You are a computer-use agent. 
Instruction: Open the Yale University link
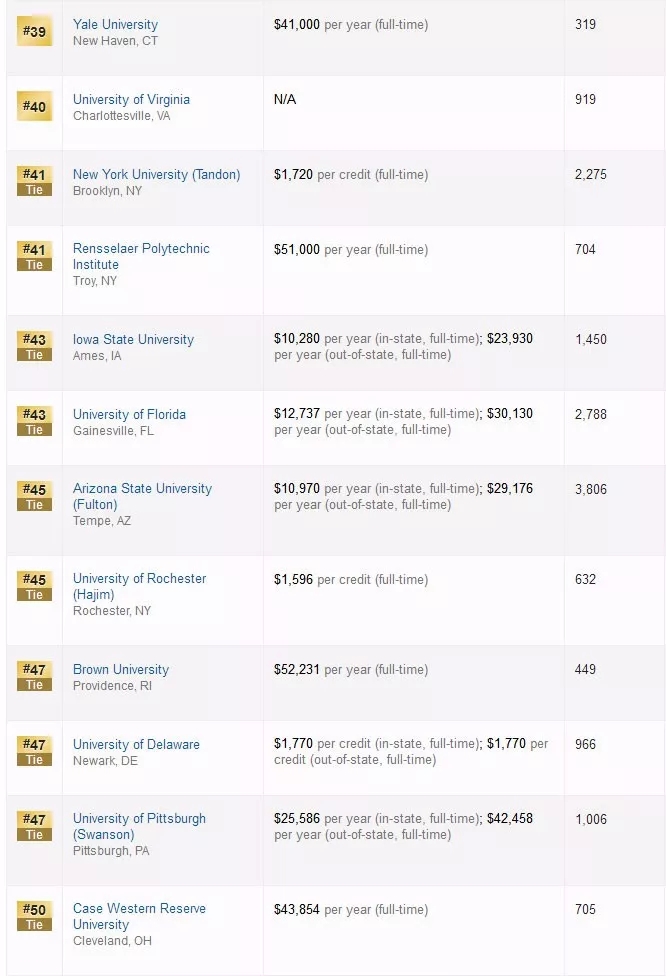[115, 24]
